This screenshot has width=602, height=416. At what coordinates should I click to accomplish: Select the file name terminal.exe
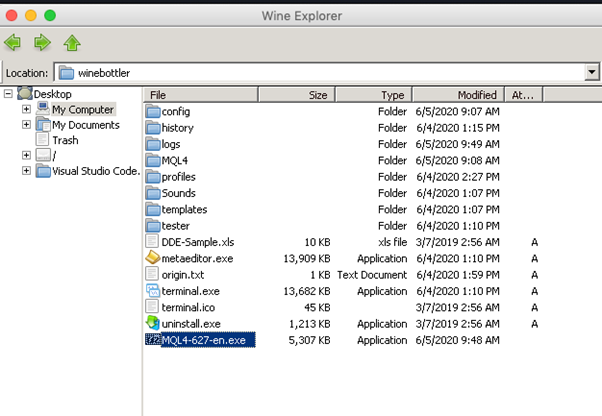coord(190,291)
